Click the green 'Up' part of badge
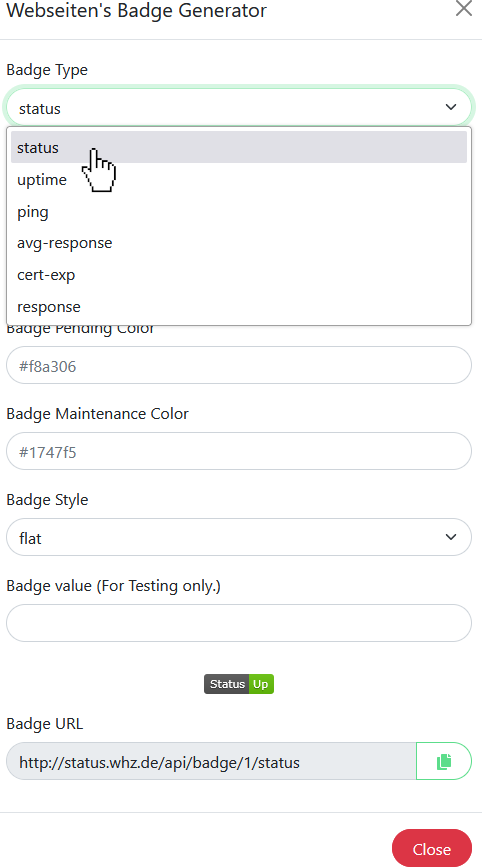 261,684
